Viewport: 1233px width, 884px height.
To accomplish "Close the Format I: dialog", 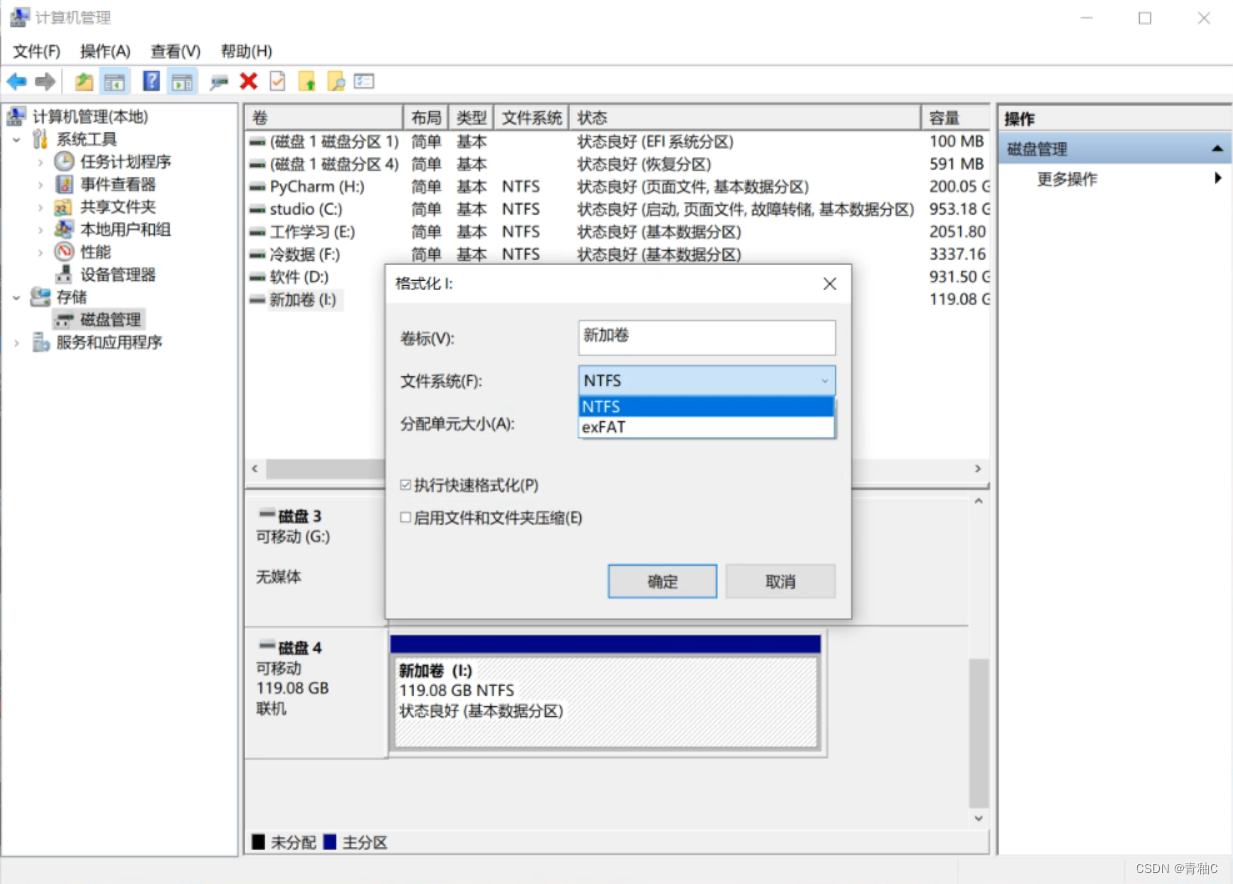I will pos(829,284).
